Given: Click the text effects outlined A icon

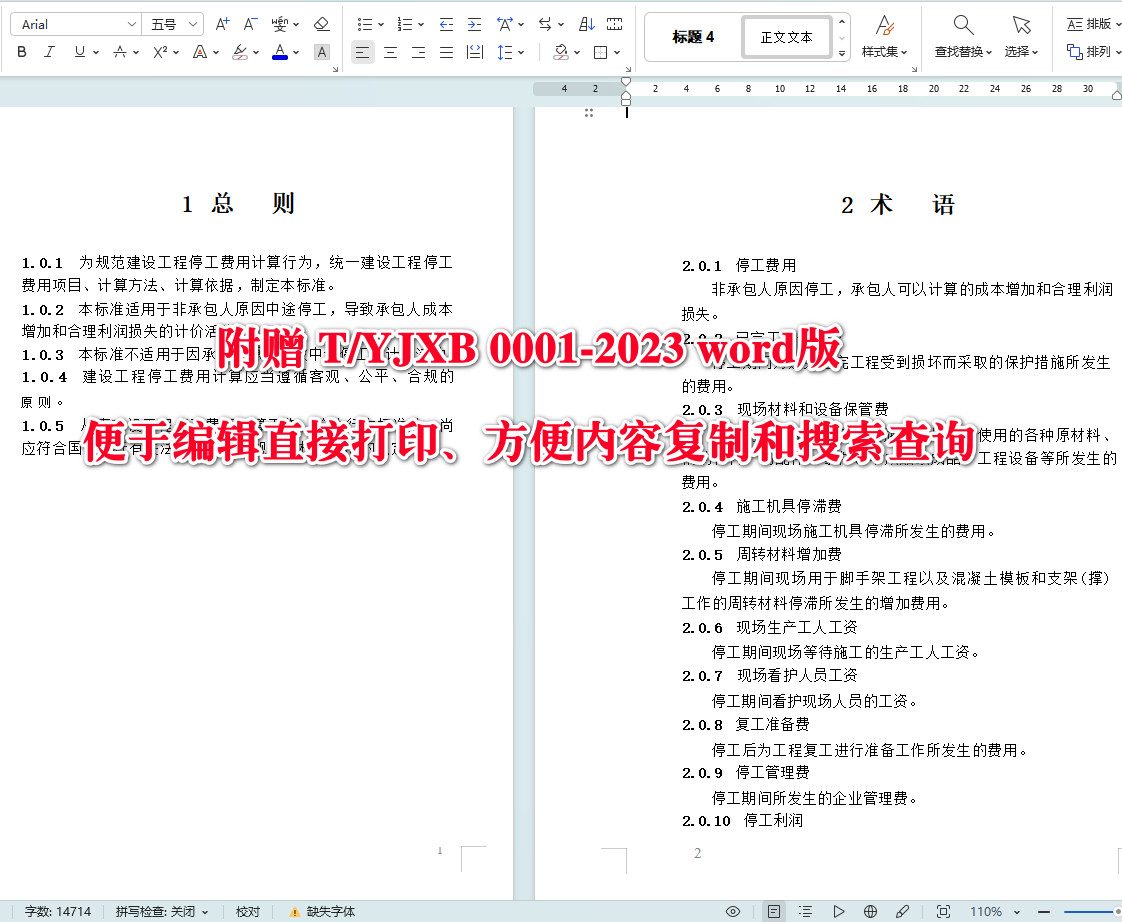Looking at the screenshot, I should tap(200, 52).
